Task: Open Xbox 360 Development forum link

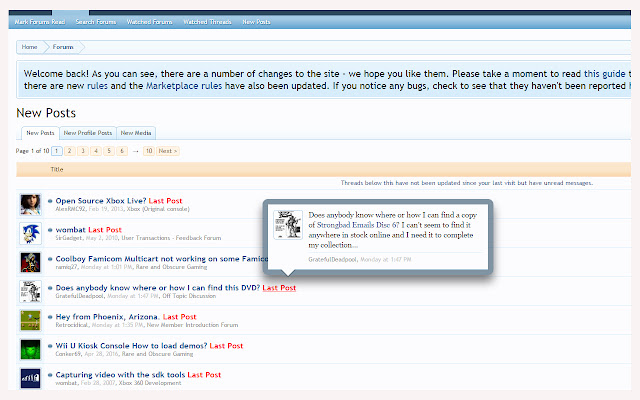Action: pos(150,383)
